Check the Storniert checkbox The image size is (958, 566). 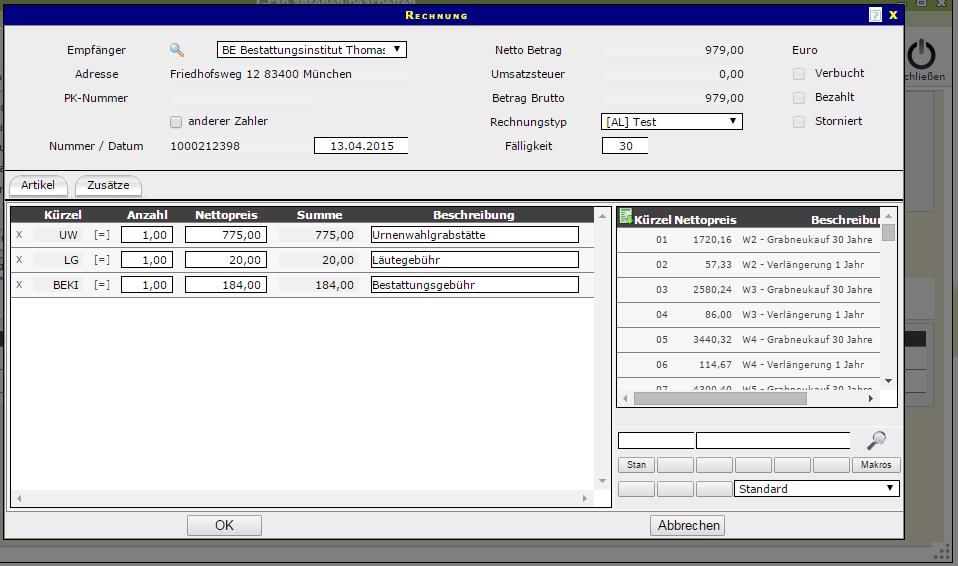[x=799, y=122]
